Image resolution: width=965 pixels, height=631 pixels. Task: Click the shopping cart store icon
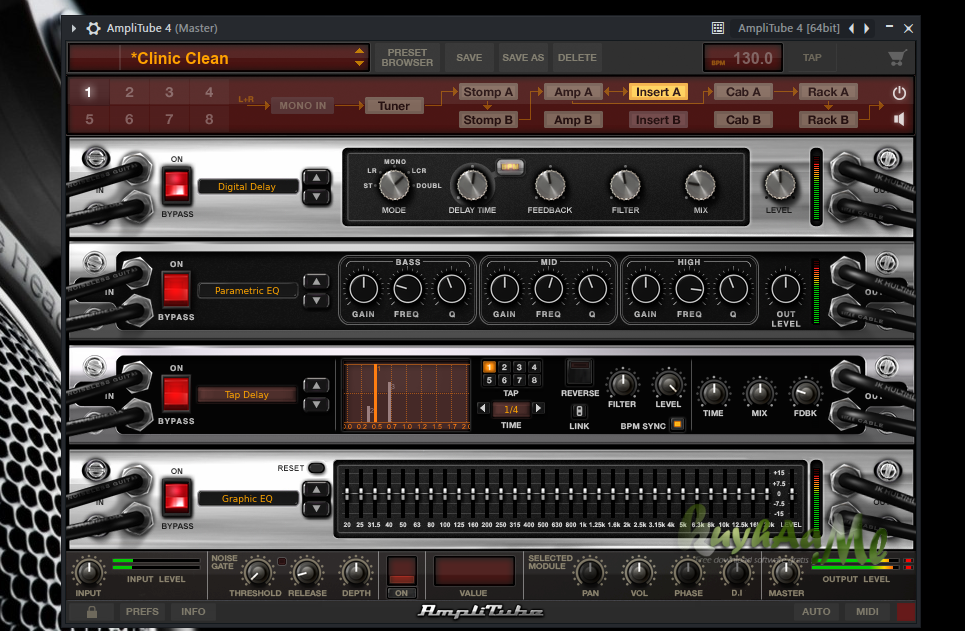tap(897, 58)
